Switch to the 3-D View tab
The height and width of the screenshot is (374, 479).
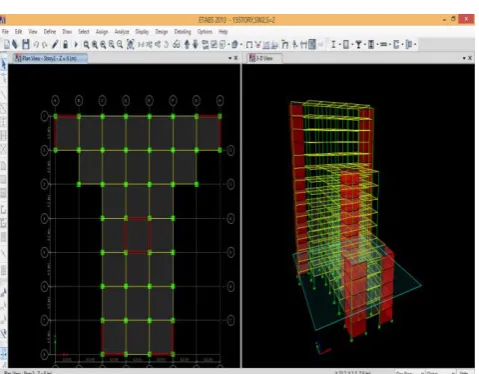265,58
